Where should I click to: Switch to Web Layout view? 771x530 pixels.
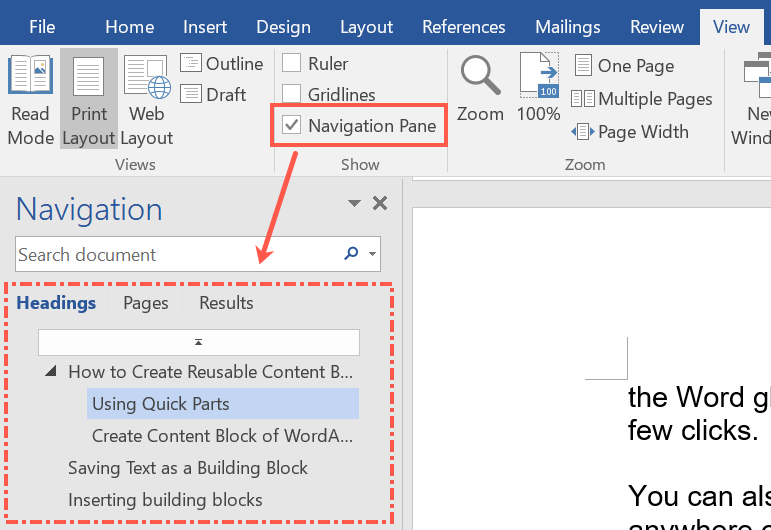[x=146, y=100]
